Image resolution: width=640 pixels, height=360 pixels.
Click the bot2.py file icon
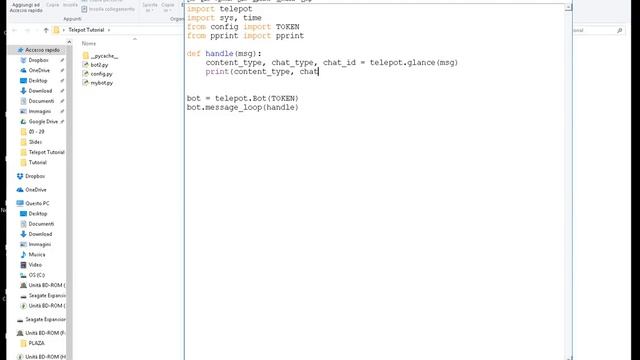[x=86, y=65]
